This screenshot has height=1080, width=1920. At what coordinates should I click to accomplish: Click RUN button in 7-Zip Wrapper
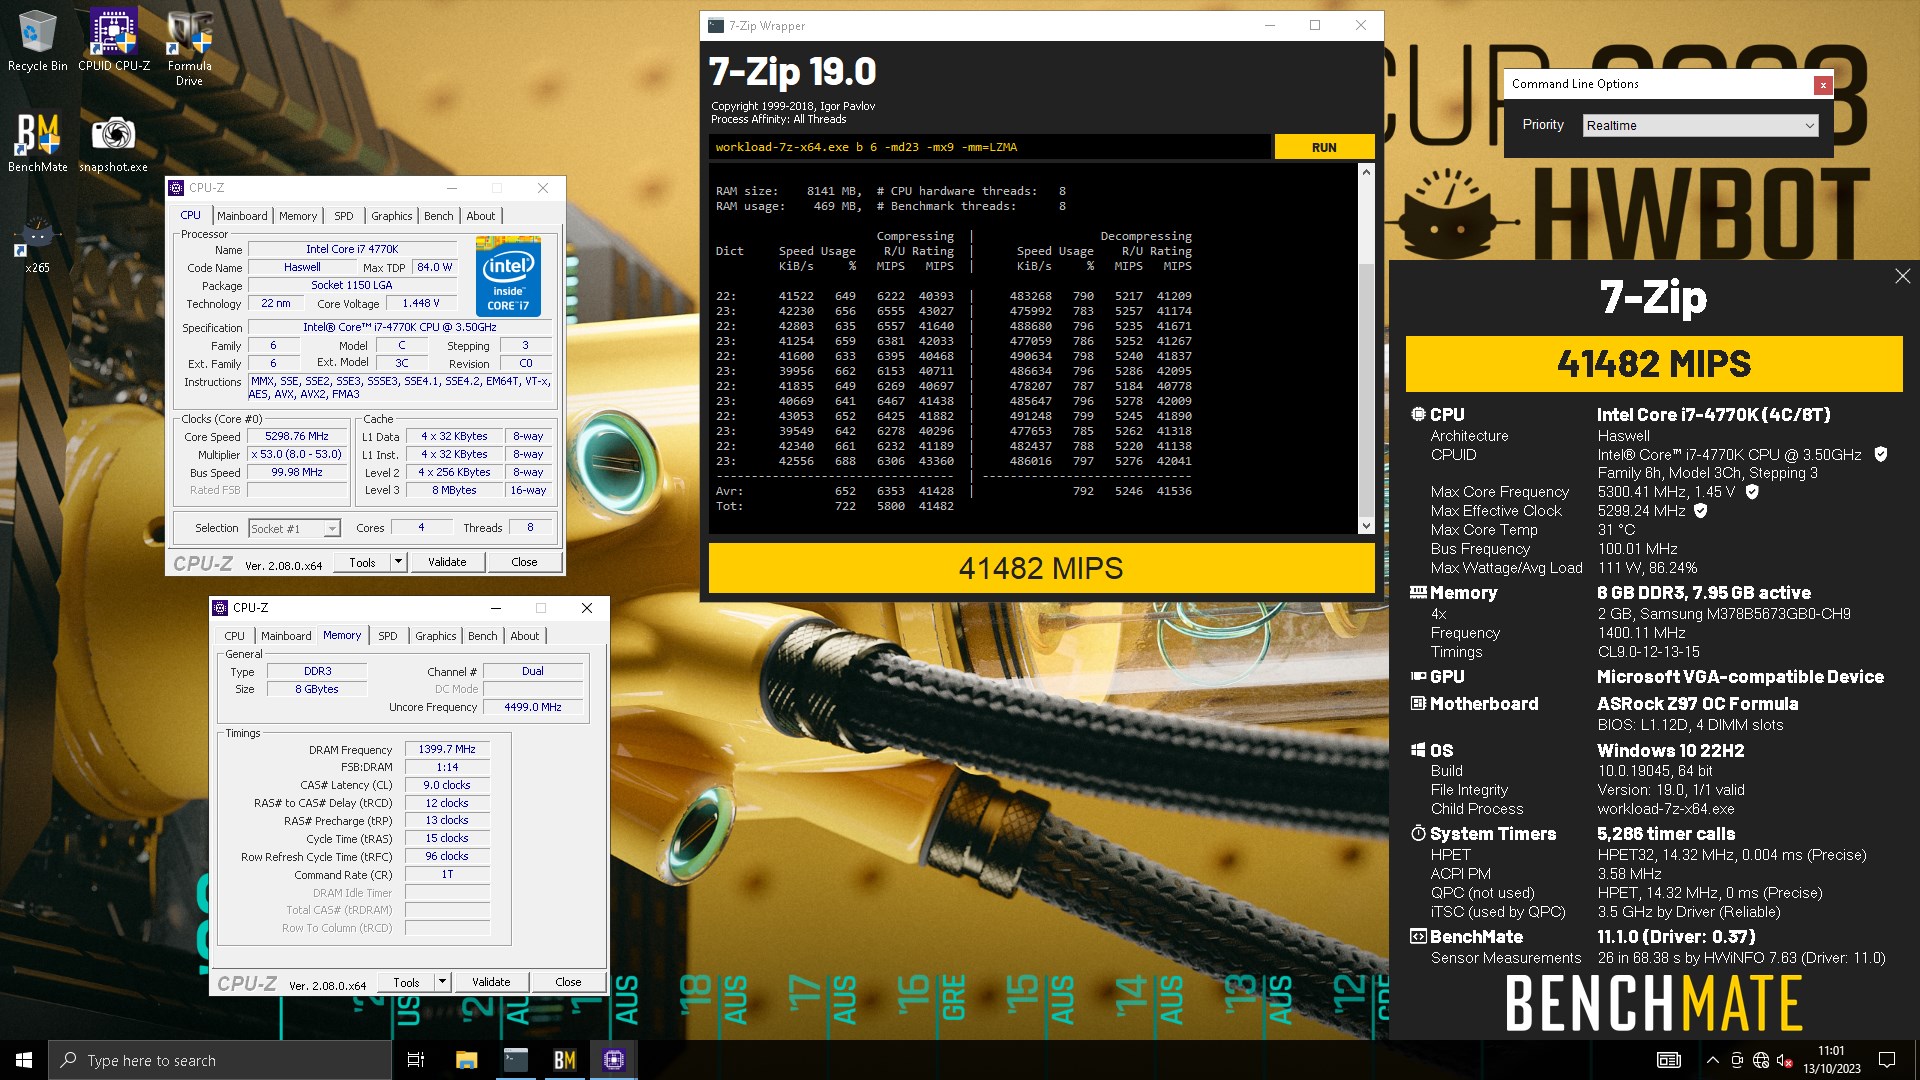pyautogui.click(x=1324, y=147)
